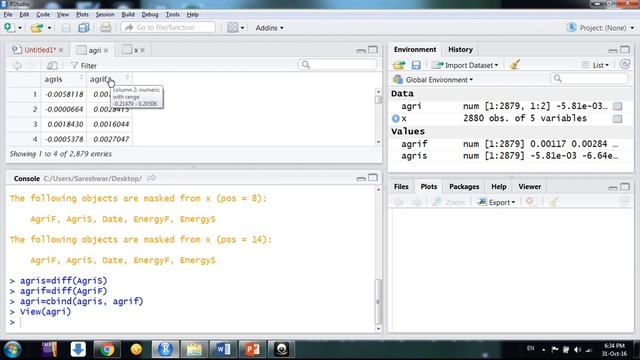Switch to the History tab
Viewport: 640px width, 360px height.
coord(460,49)
